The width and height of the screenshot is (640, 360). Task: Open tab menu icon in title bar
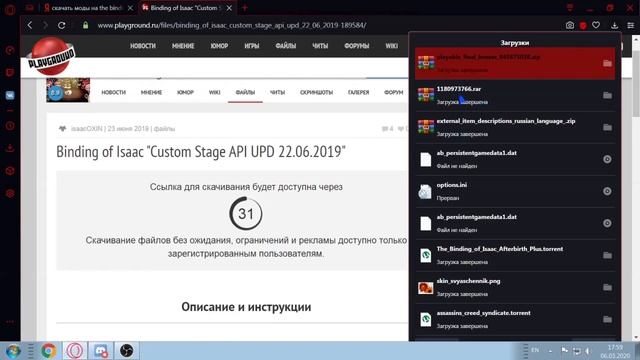tap(570, 8)
